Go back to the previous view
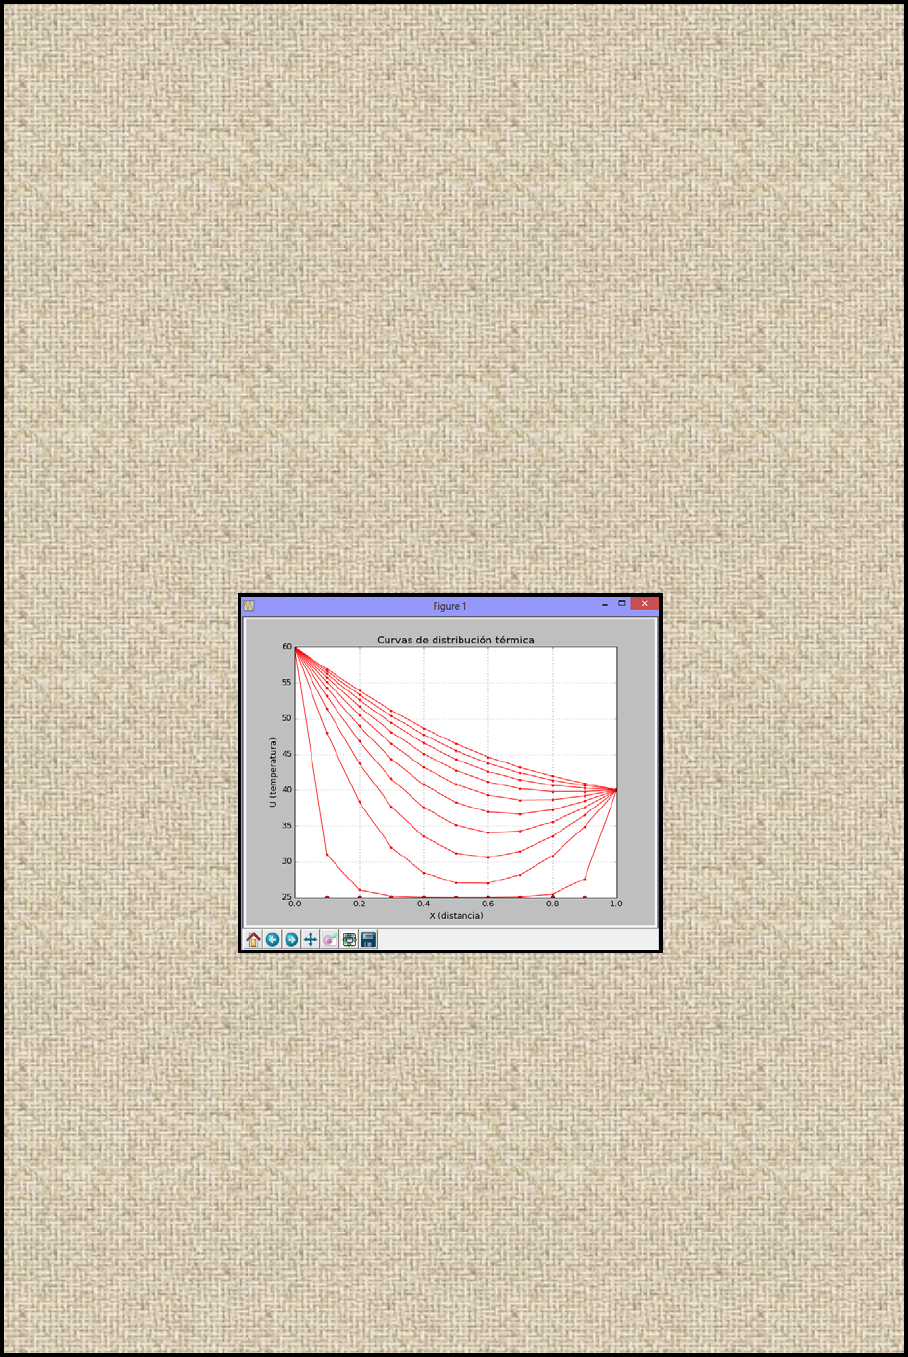The image size is (908, 1357). tap(272, 939)
